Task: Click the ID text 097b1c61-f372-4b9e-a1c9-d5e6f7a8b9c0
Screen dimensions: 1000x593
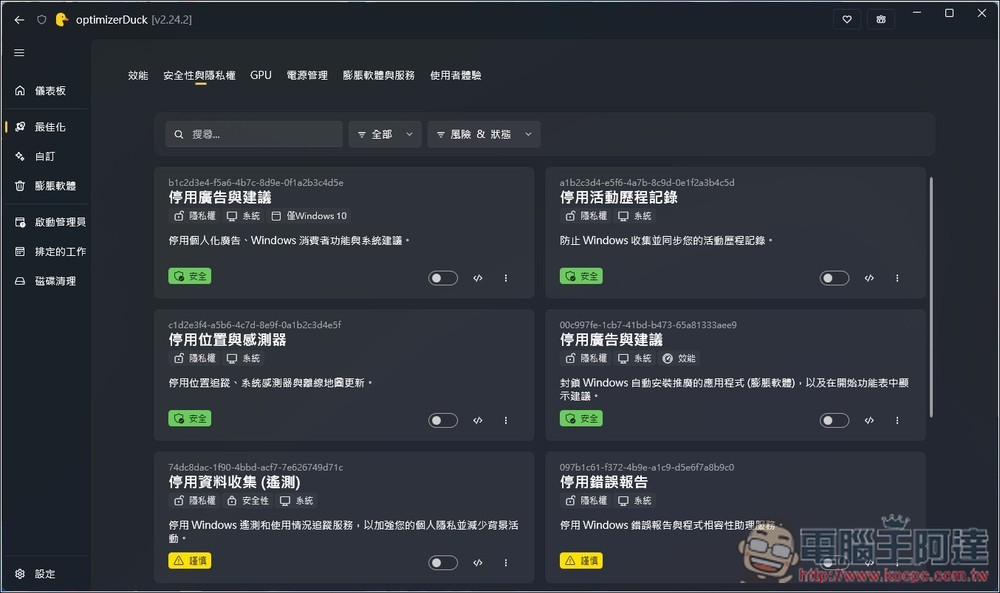Action: [x=647, y=467]
